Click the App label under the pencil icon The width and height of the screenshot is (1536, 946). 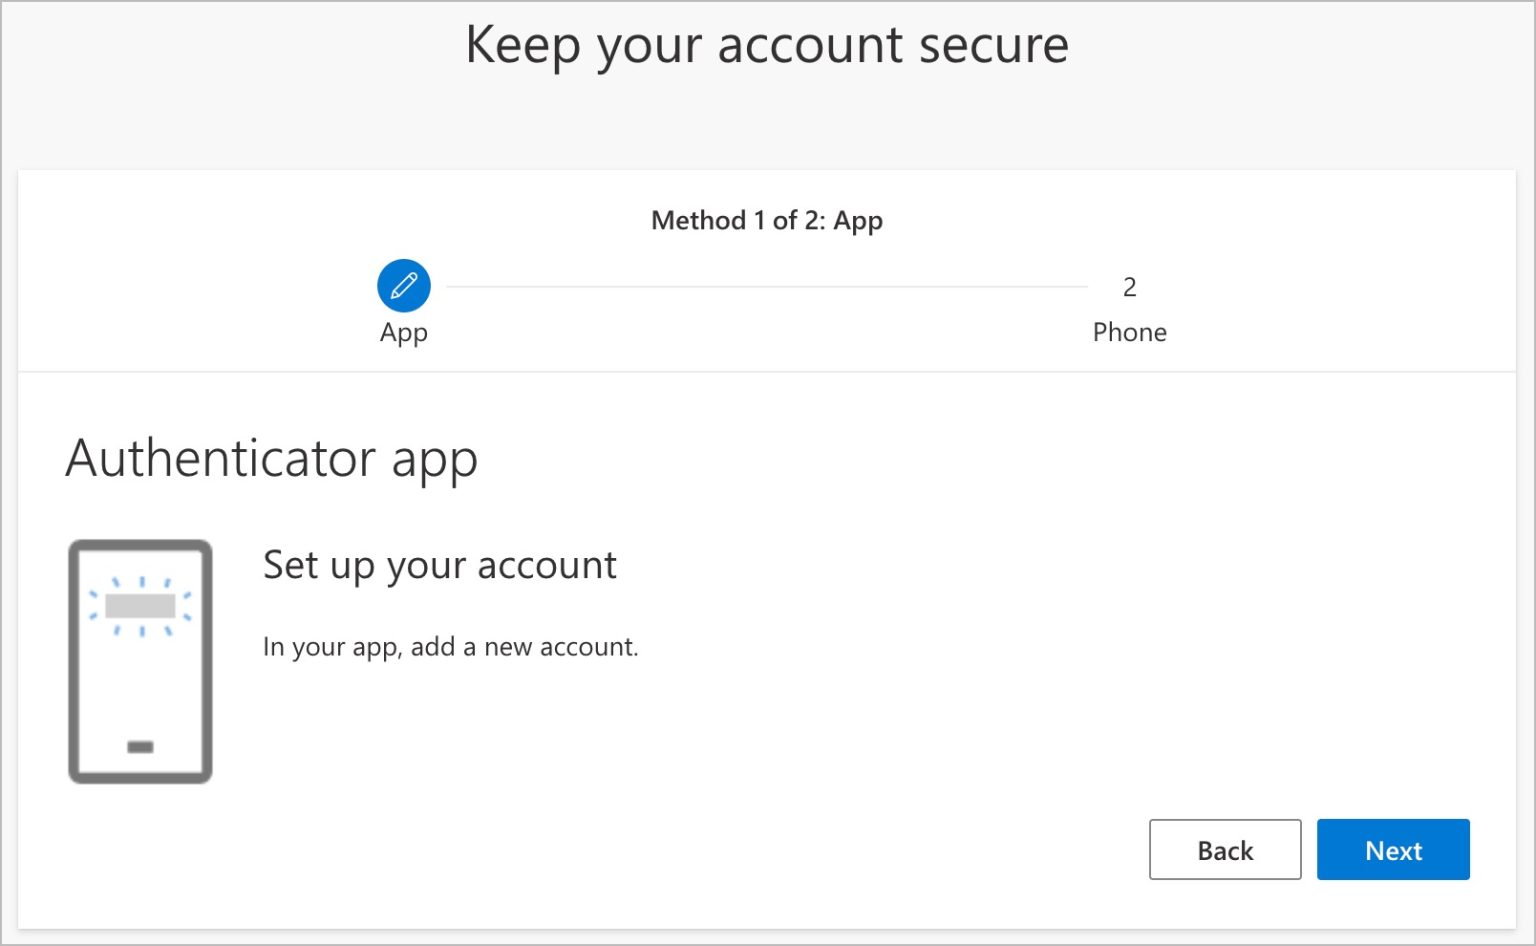(x=403, y=332)
